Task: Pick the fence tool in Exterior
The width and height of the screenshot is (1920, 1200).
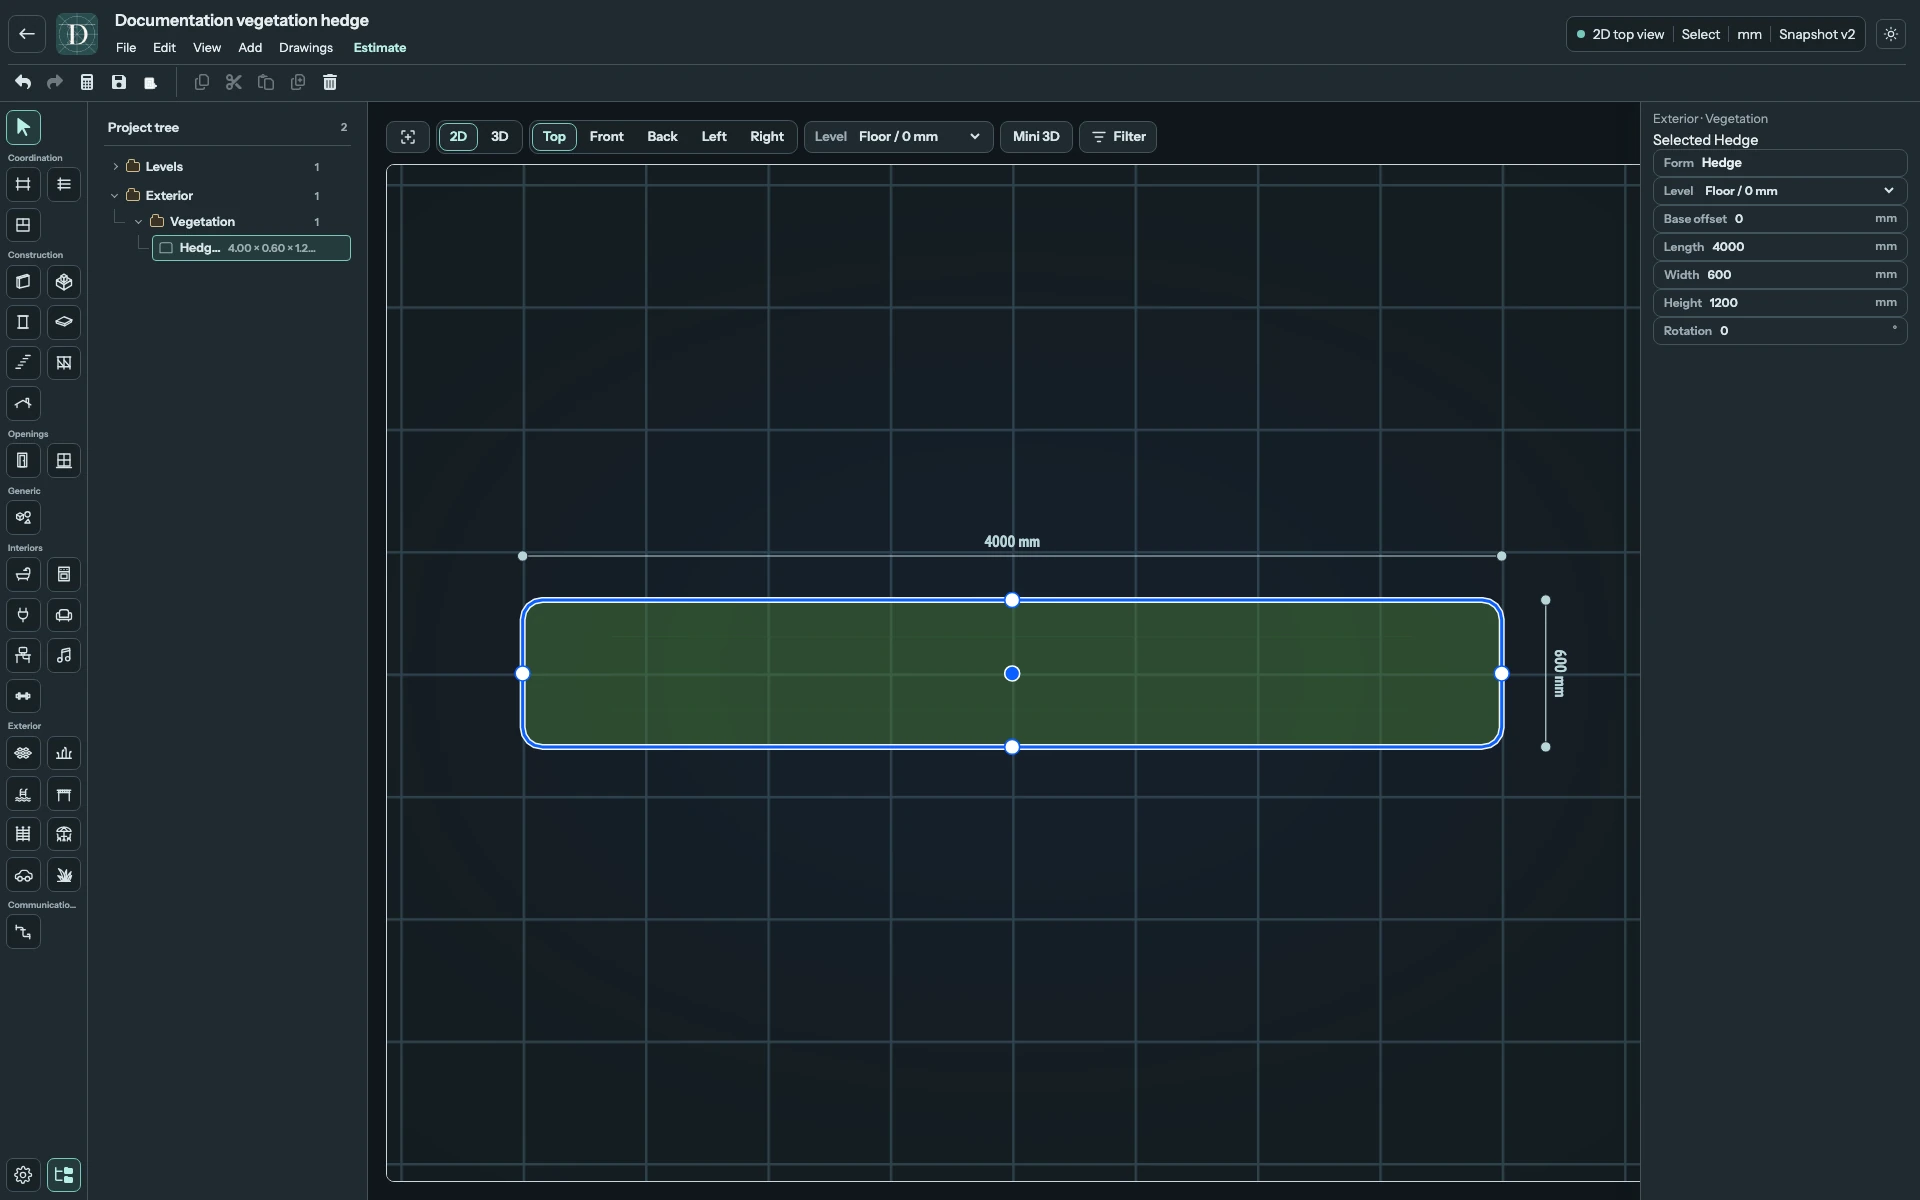Action: pos(23,834)
